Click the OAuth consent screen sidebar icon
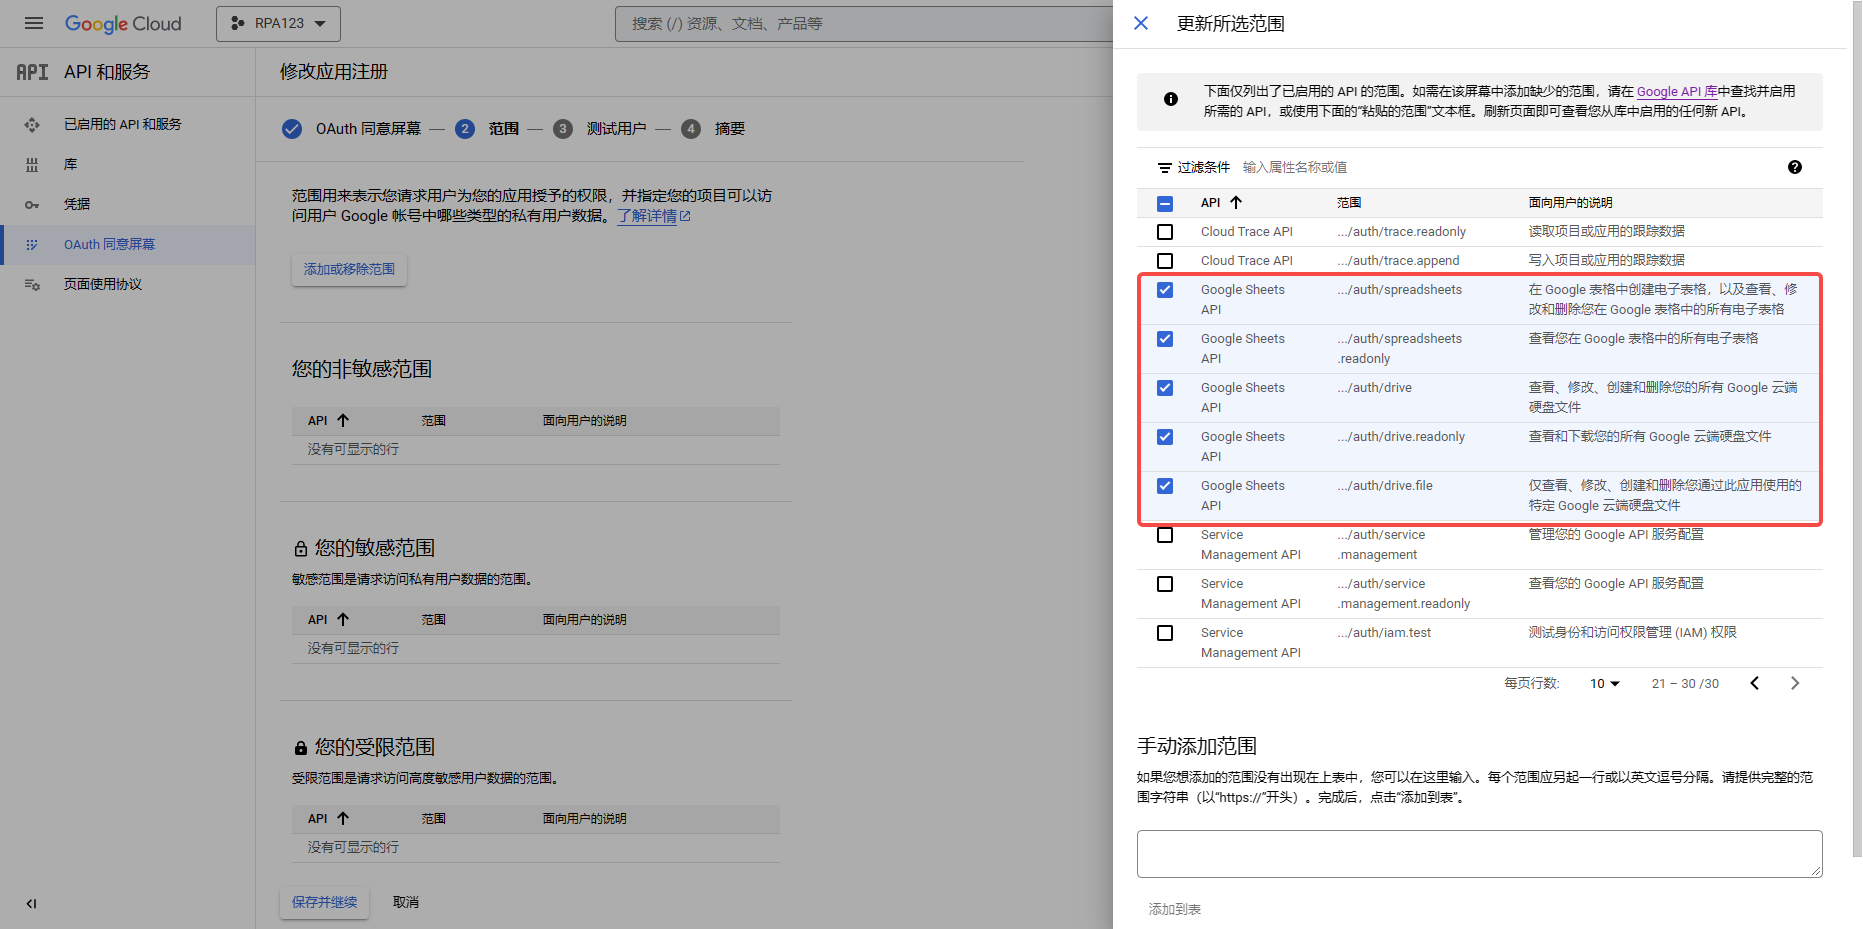Viewport: 1863px width, 929px height. (x=32, y=244)
